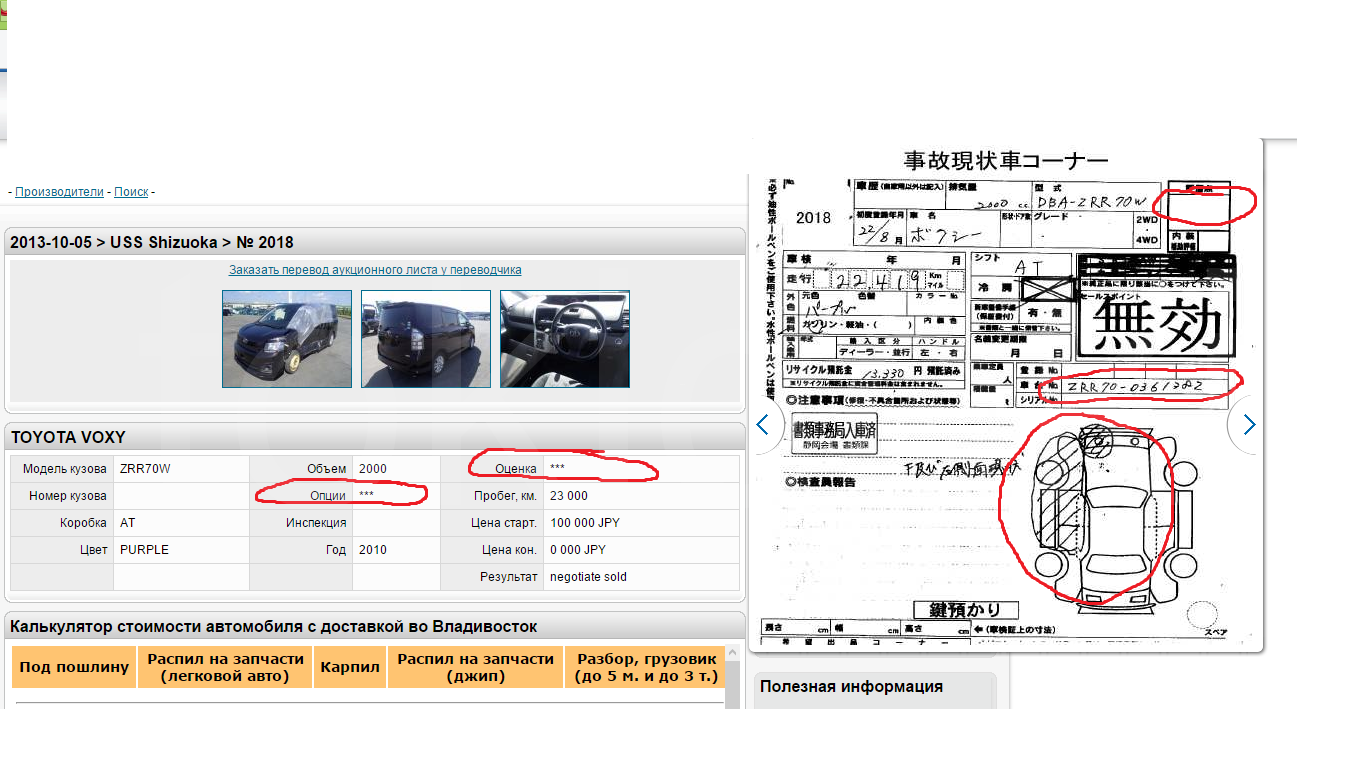Screen dimensions: 1366x768
Task: Click the AT transmission value
Action: point(127,523)
